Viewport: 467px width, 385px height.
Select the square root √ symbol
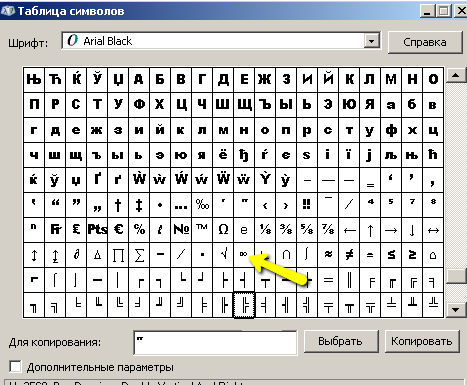[223, 255]
